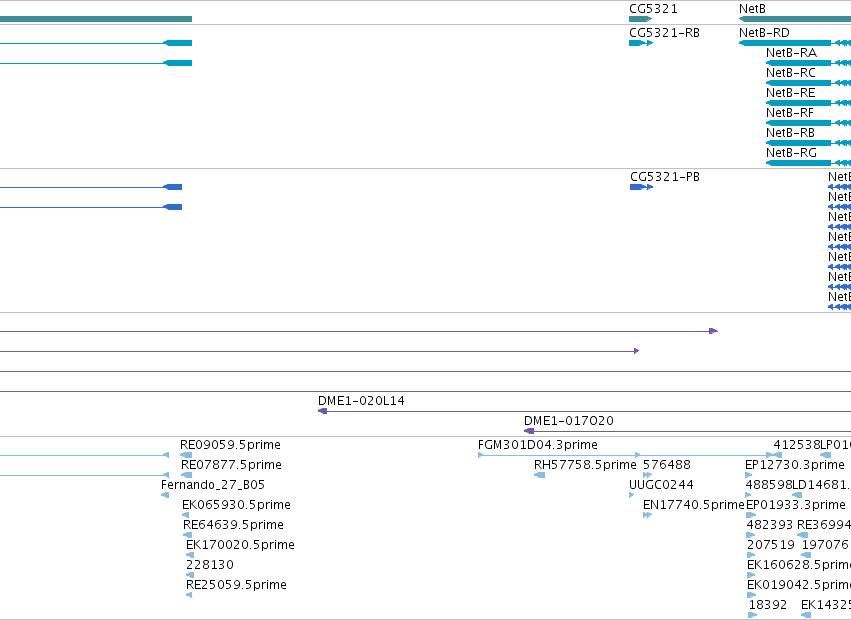The height and width of the screenshot is (620, 851).
Task: Click the CG5321-RB transcript arrow glyph
Action: click(641, 43)
